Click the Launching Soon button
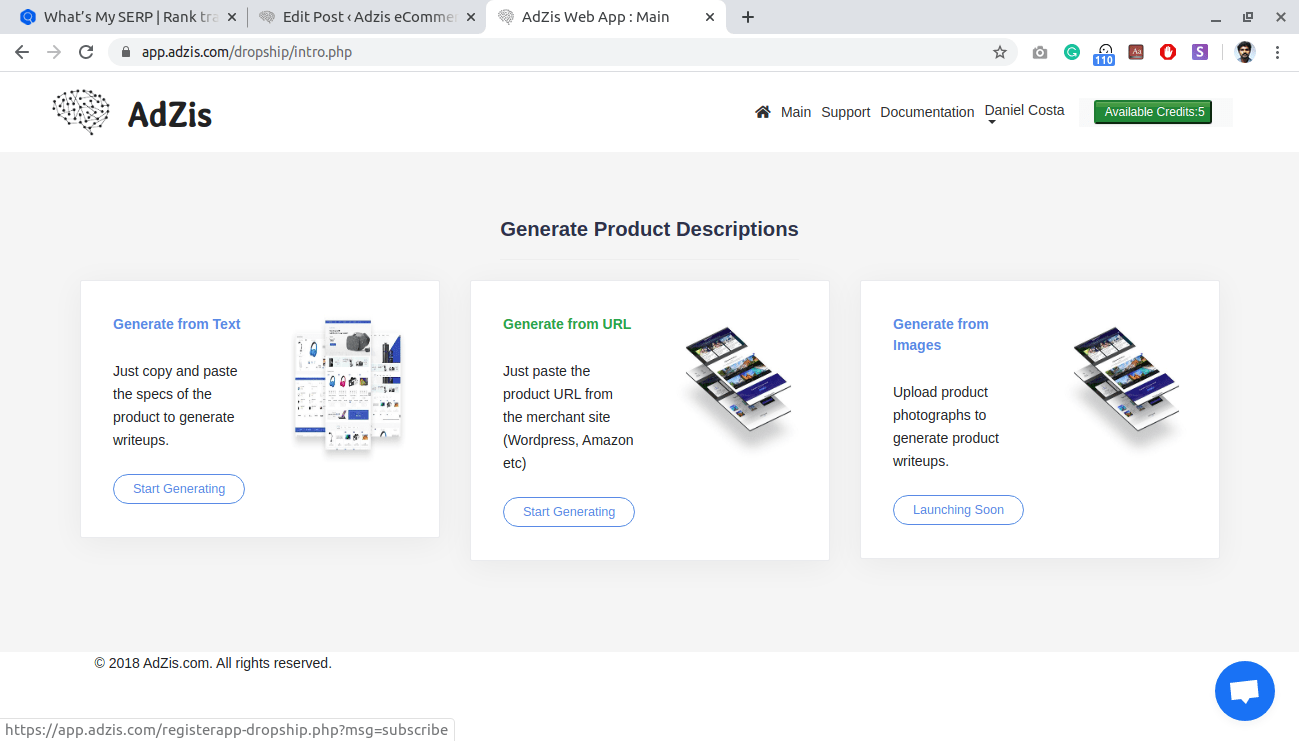The width and height of the screenshot is (1299, 741). [x=958, y=510]
